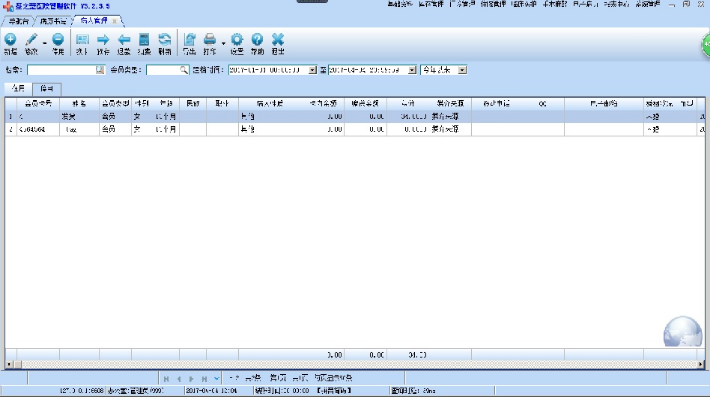Click the 姓名 (name) column header
The image size is (710, 399).
pyautogui.click(x=79, y=104)
